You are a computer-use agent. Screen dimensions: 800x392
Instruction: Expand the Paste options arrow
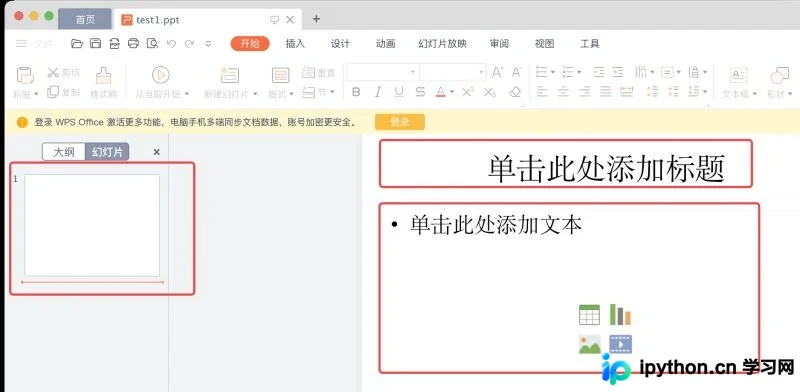(x=36, y=94)
